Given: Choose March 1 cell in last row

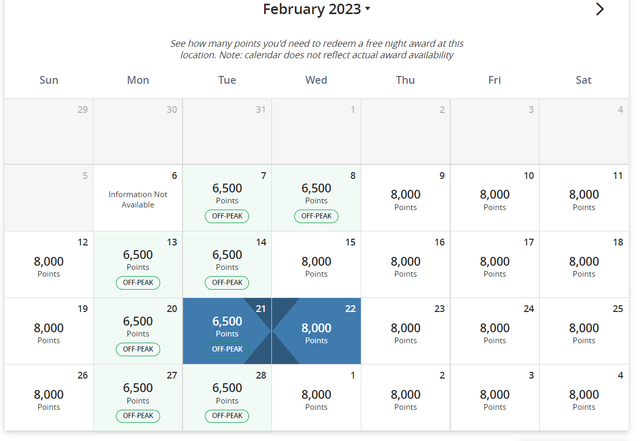Looking at the screenshot, I should click(x=316, y=398).
